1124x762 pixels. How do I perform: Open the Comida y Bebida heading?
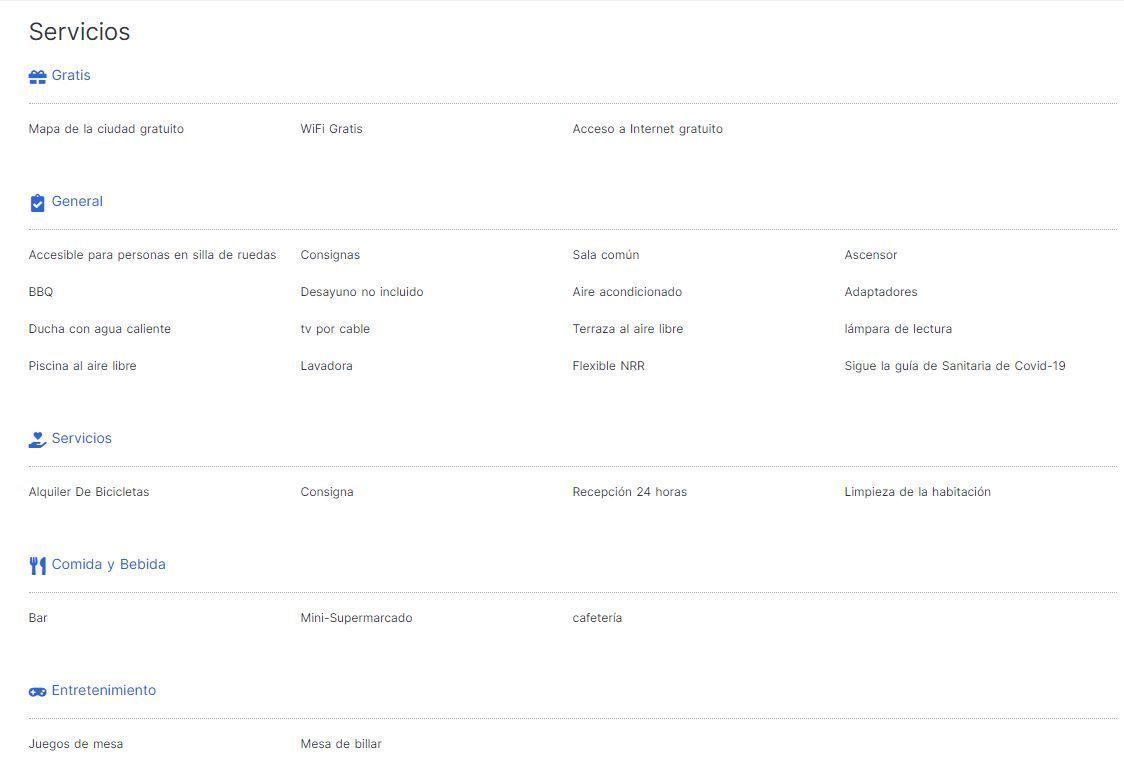108,564
